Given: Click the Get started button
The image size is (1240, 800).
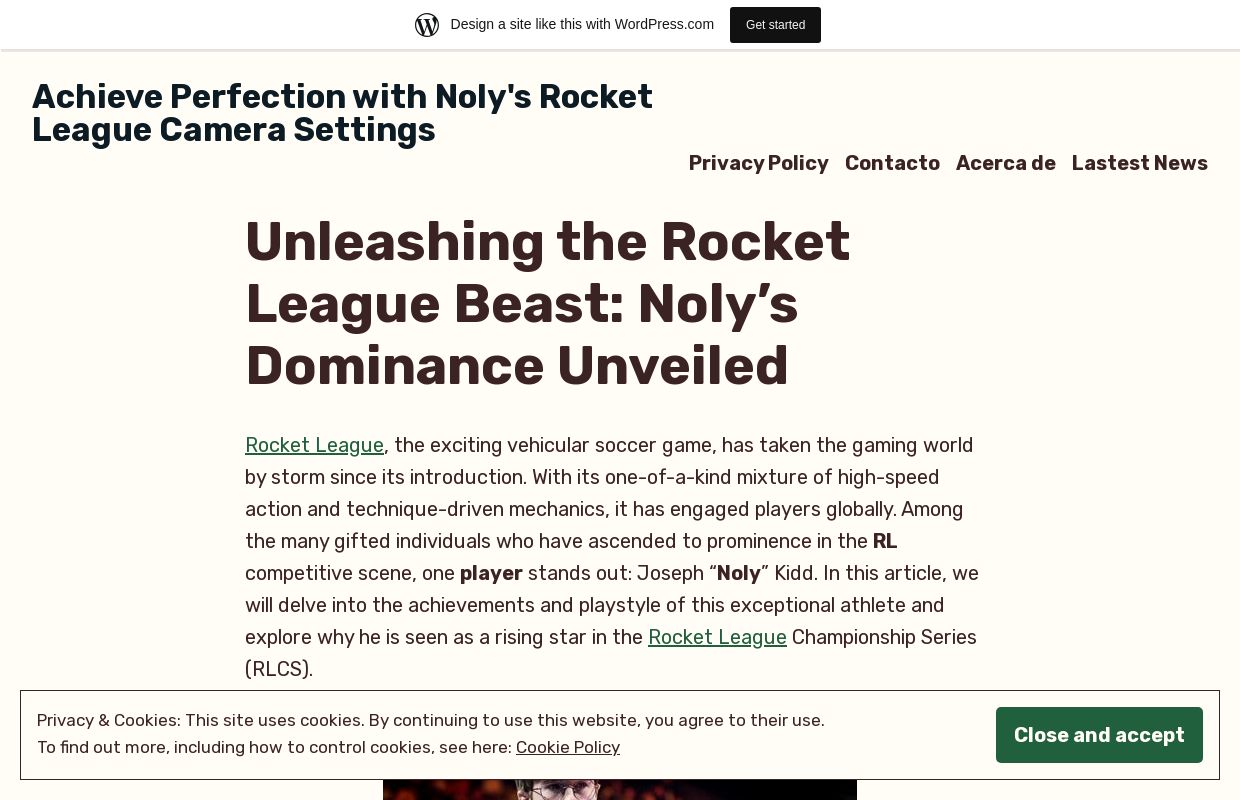Looking at the screenshot, I should pyautogui.click(x=775, y=24).
